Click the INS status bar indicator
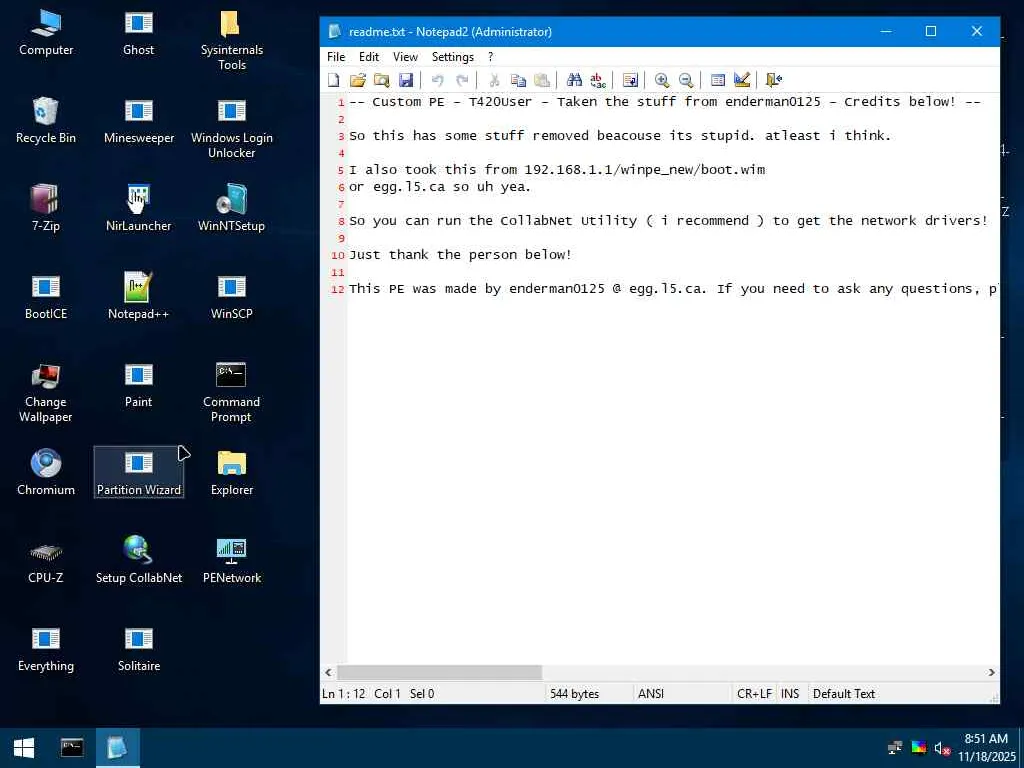The width and height of the screenshot is (1024, 768). pyautogui.click(x=790, y=694)
